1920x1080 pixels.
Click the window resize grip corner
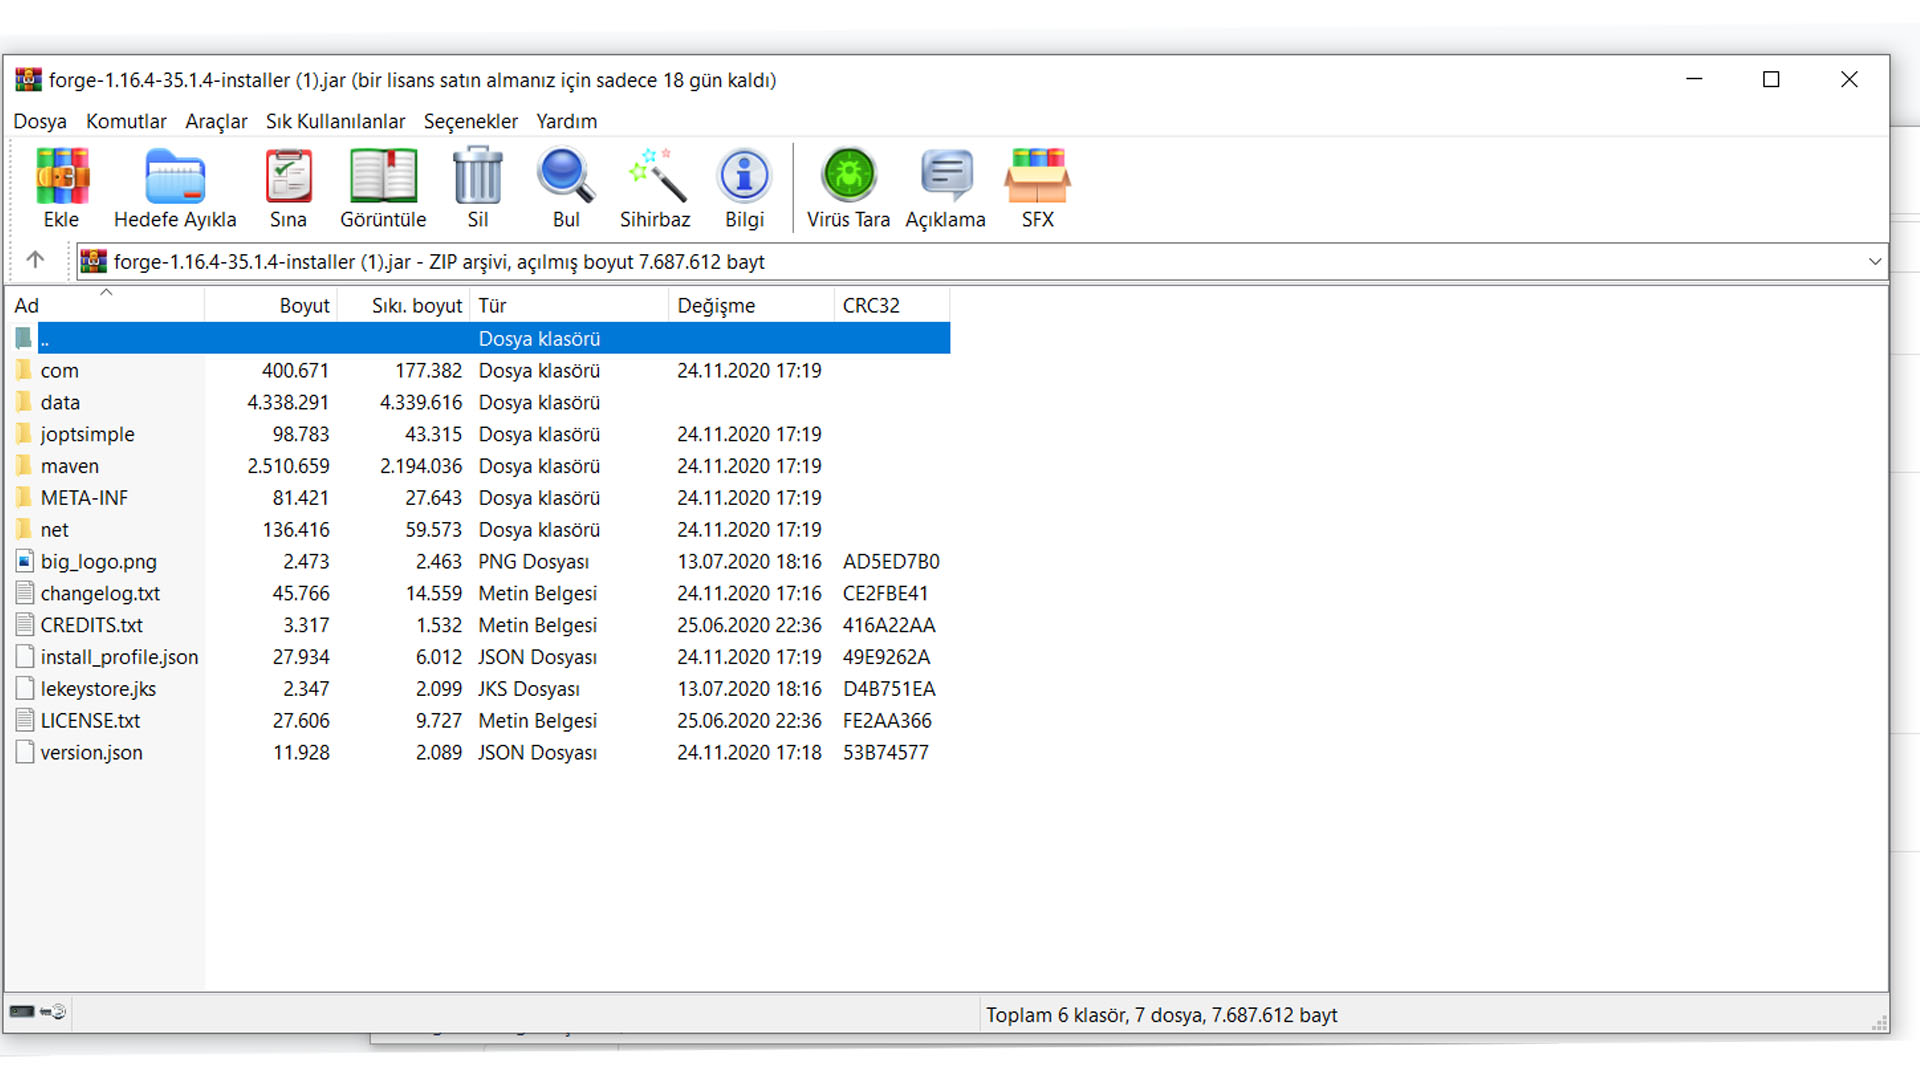point(1879,1023)
